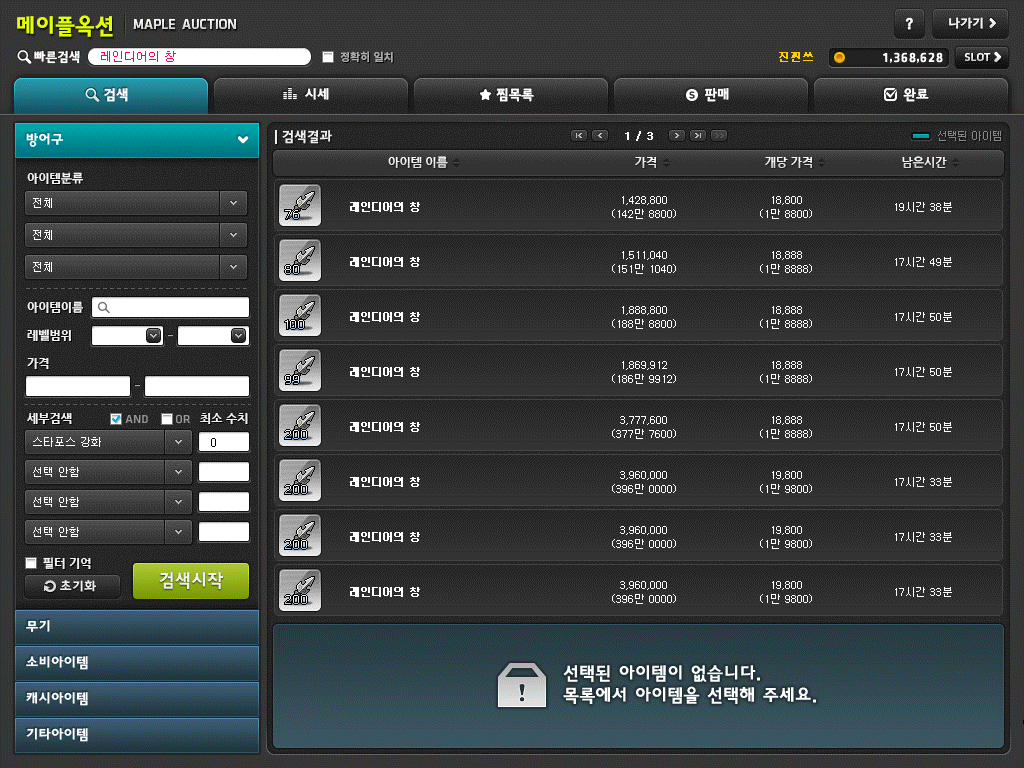Image resolution: width=1024 pixels, height=768 pixels.
Task: Expand the other items category
Action: click(136, 734)
